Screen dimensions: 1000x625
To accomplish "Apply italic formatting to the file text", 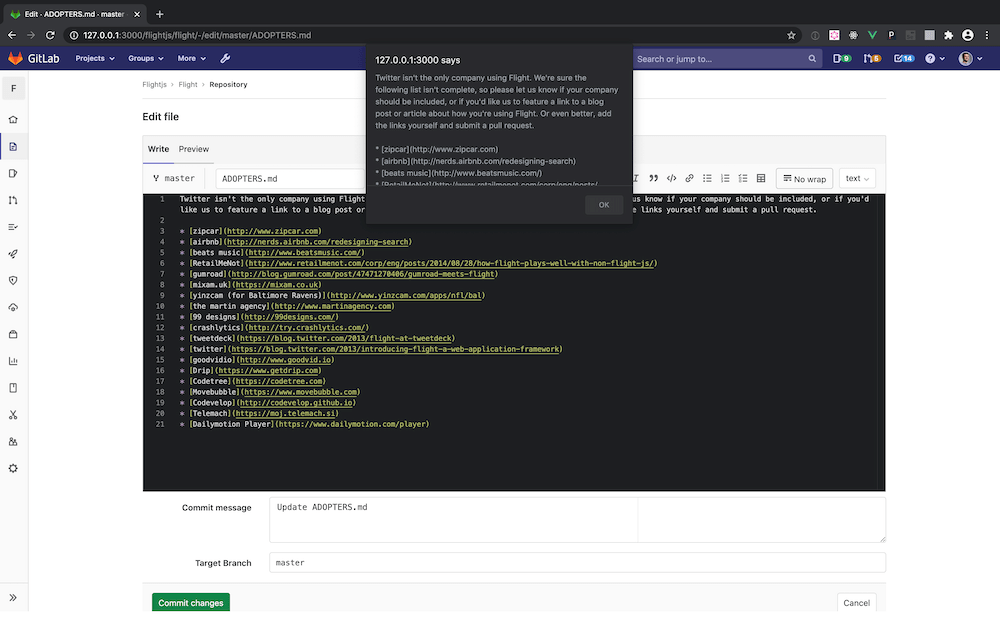I will 637,178.
